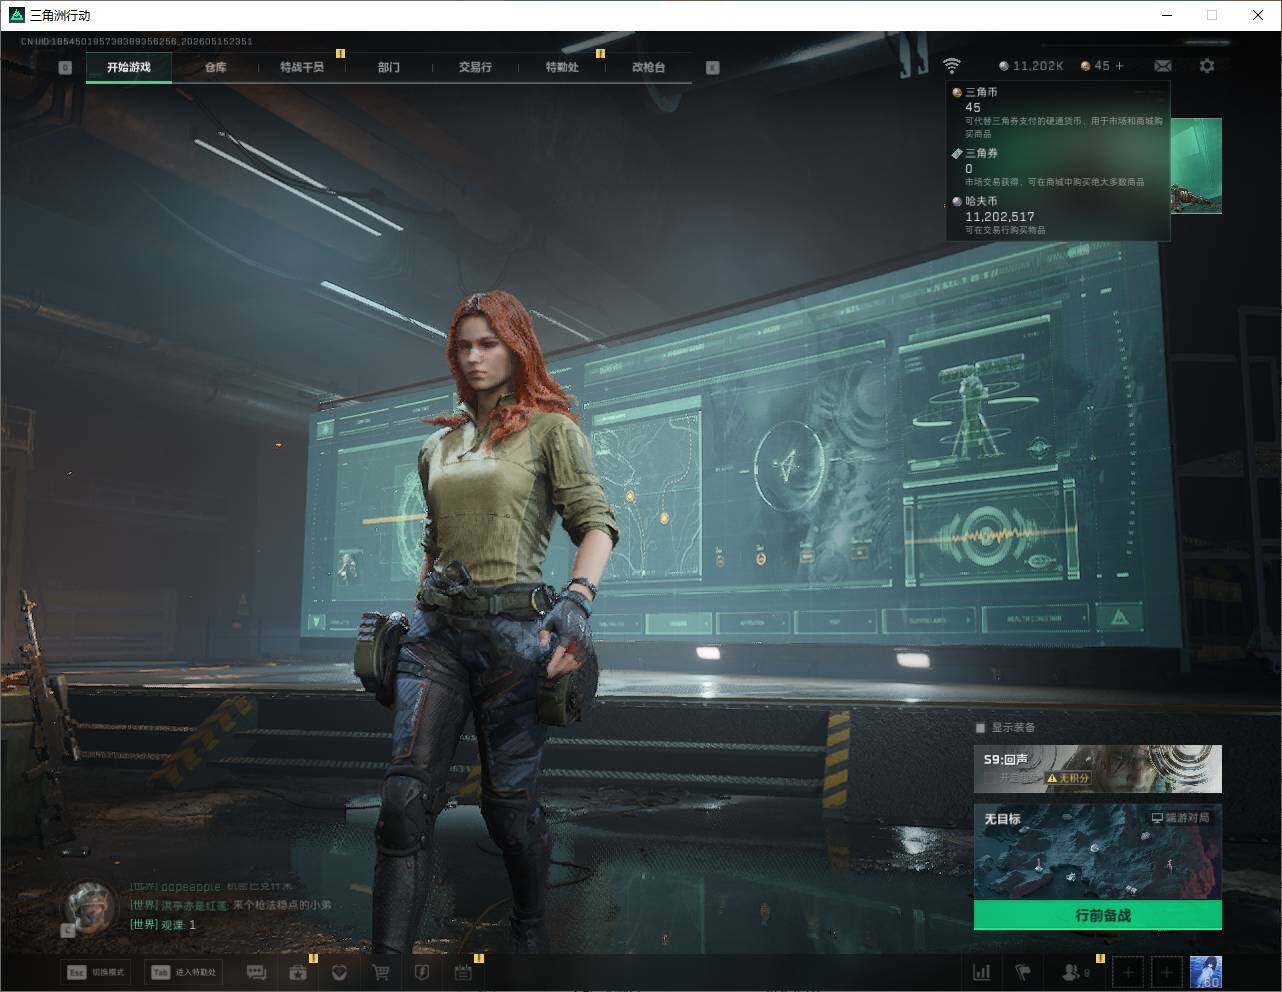Screen dimensions: 1282x992
Task: Open the friends list icon
Action: click(1075, 972)
